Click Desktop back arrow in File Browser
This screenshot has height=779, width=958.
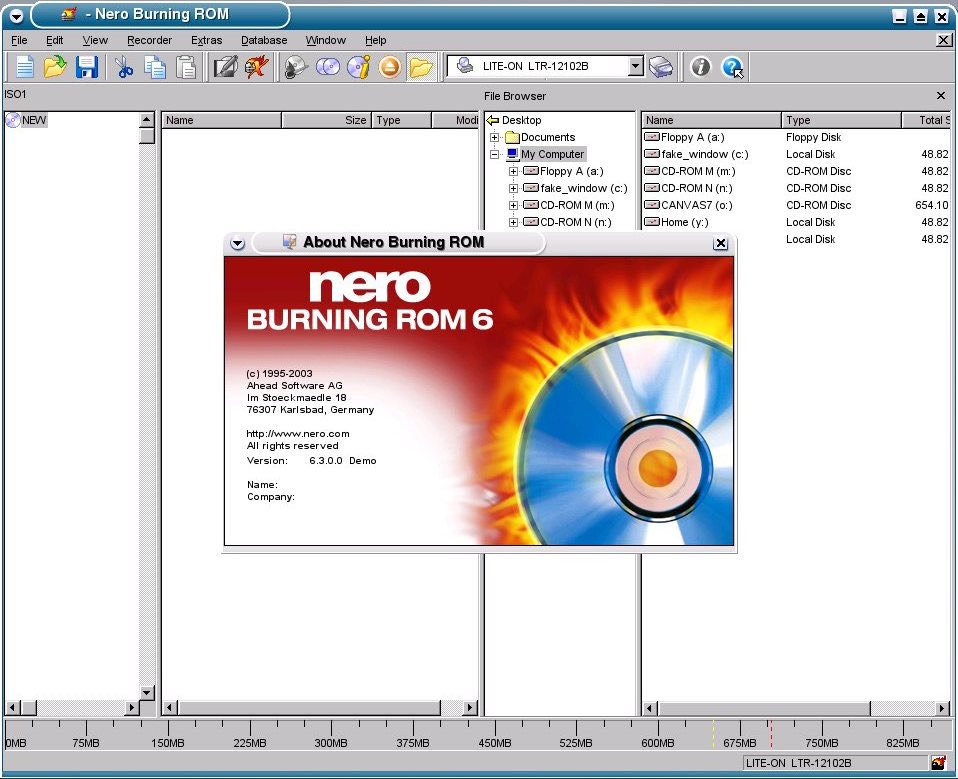coord(492,120)
